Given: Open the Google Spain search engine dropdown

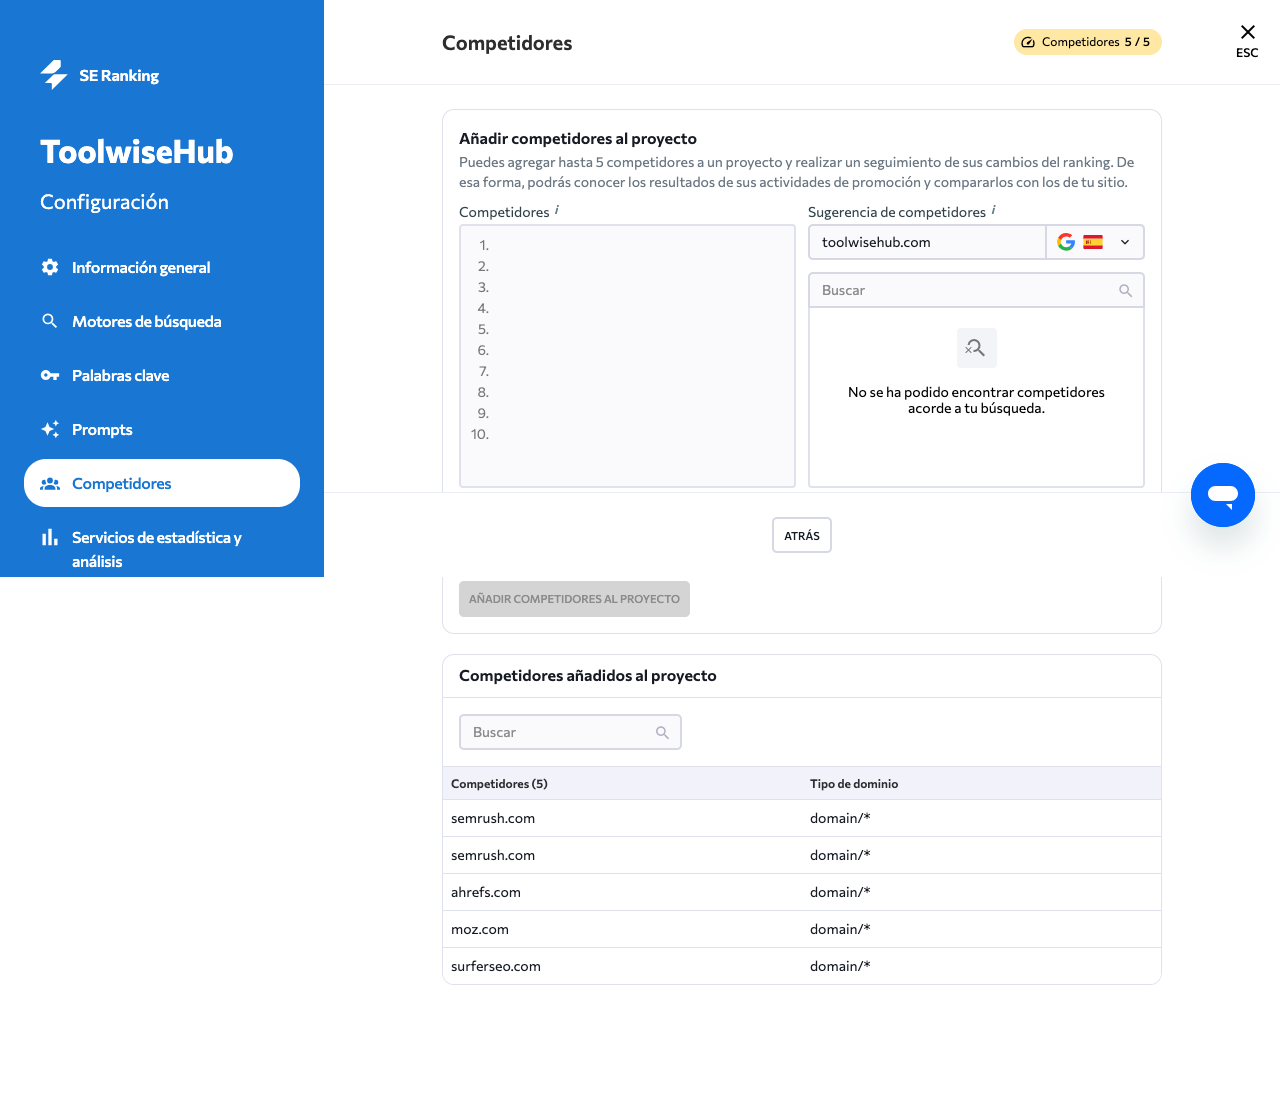Looking at the screenshot, I should tap(1095, 242).
